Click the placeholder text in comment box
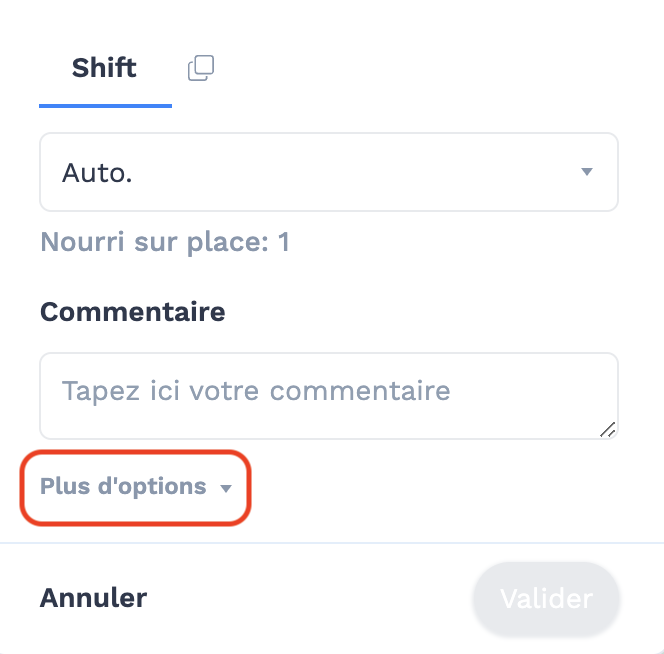 click(256, 391)
